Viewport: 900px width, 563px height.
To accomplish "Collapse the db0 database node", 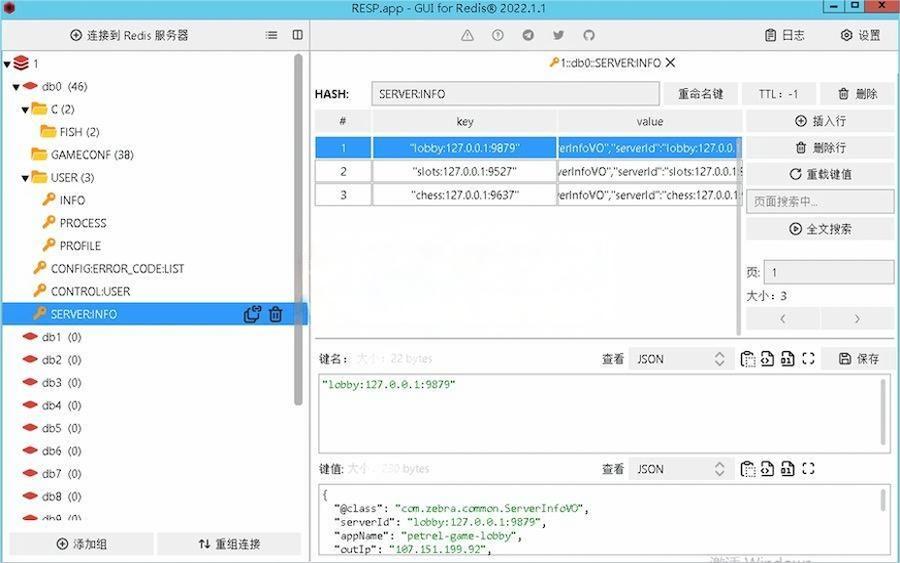I will click(x=16, y=87).
